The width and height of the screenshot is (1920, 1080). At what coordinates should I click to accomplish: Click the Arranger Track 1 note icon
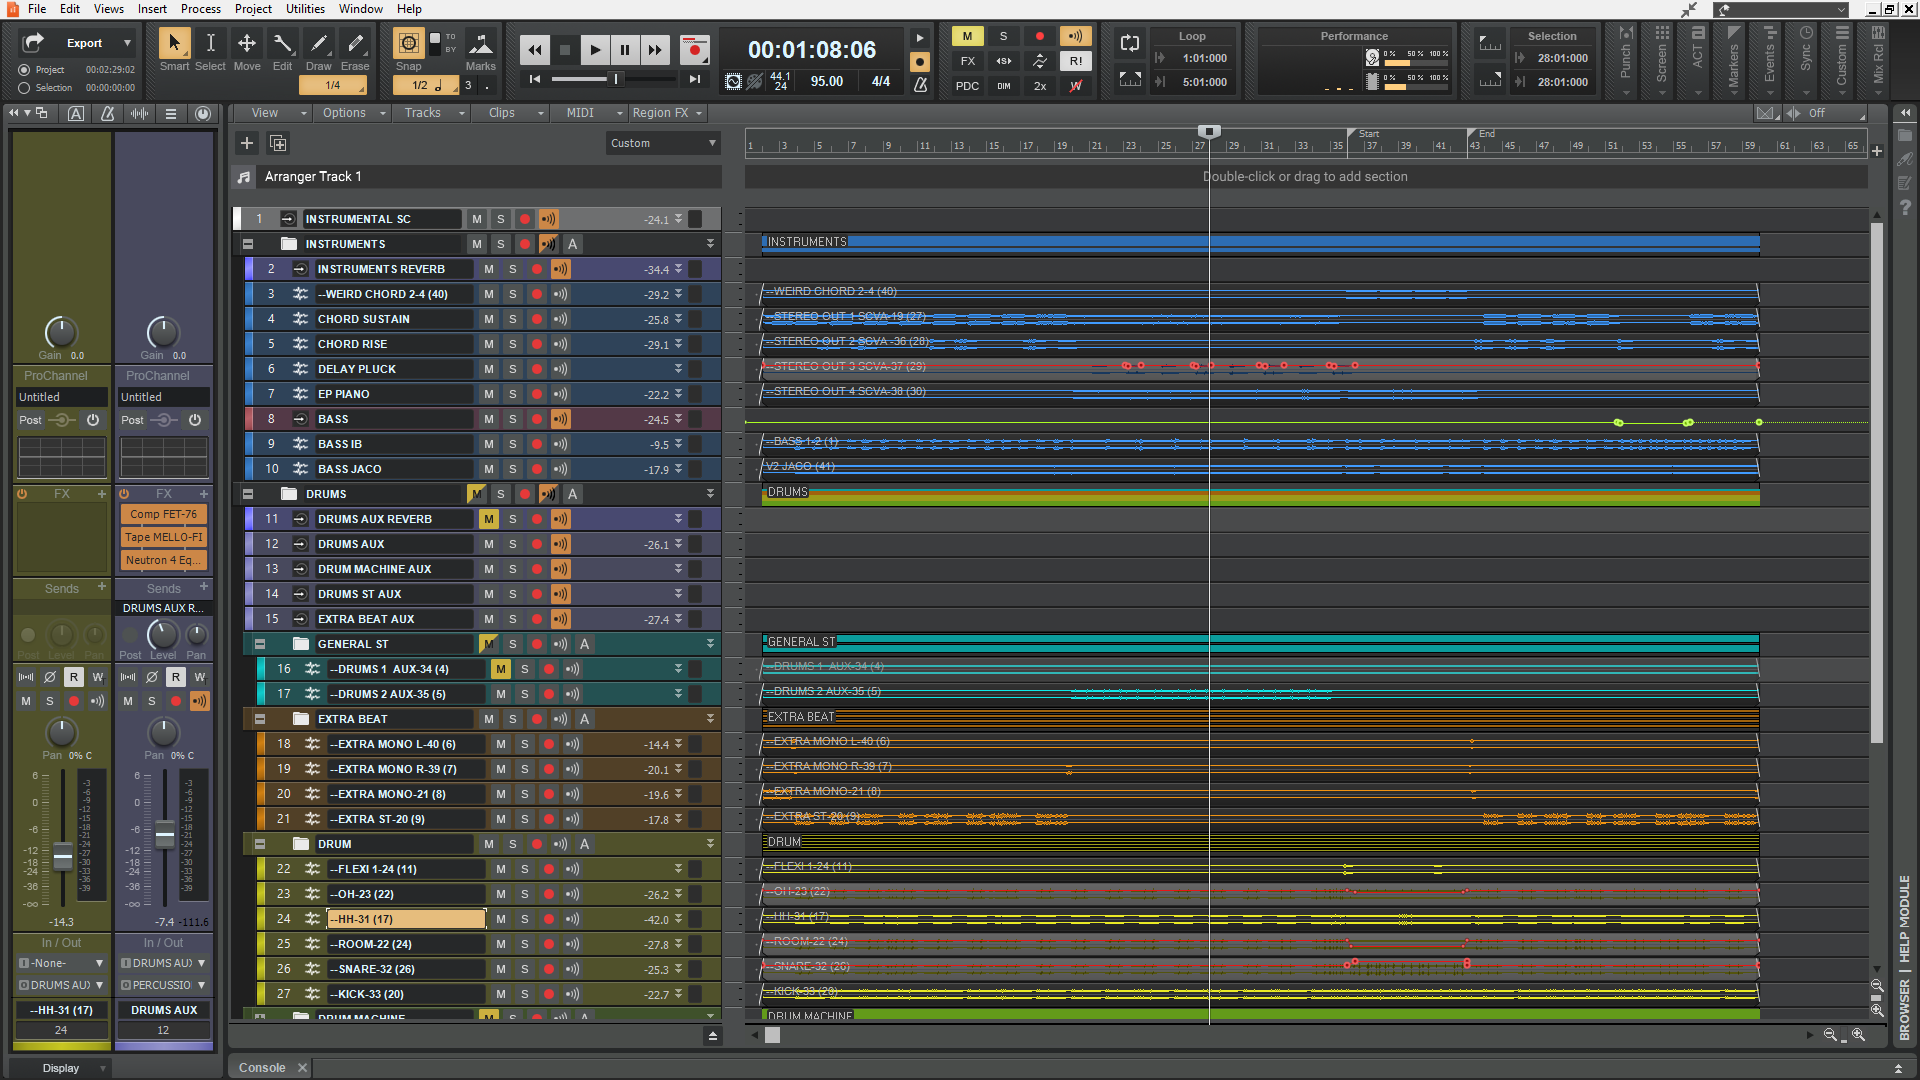click(x=243, y=177)
